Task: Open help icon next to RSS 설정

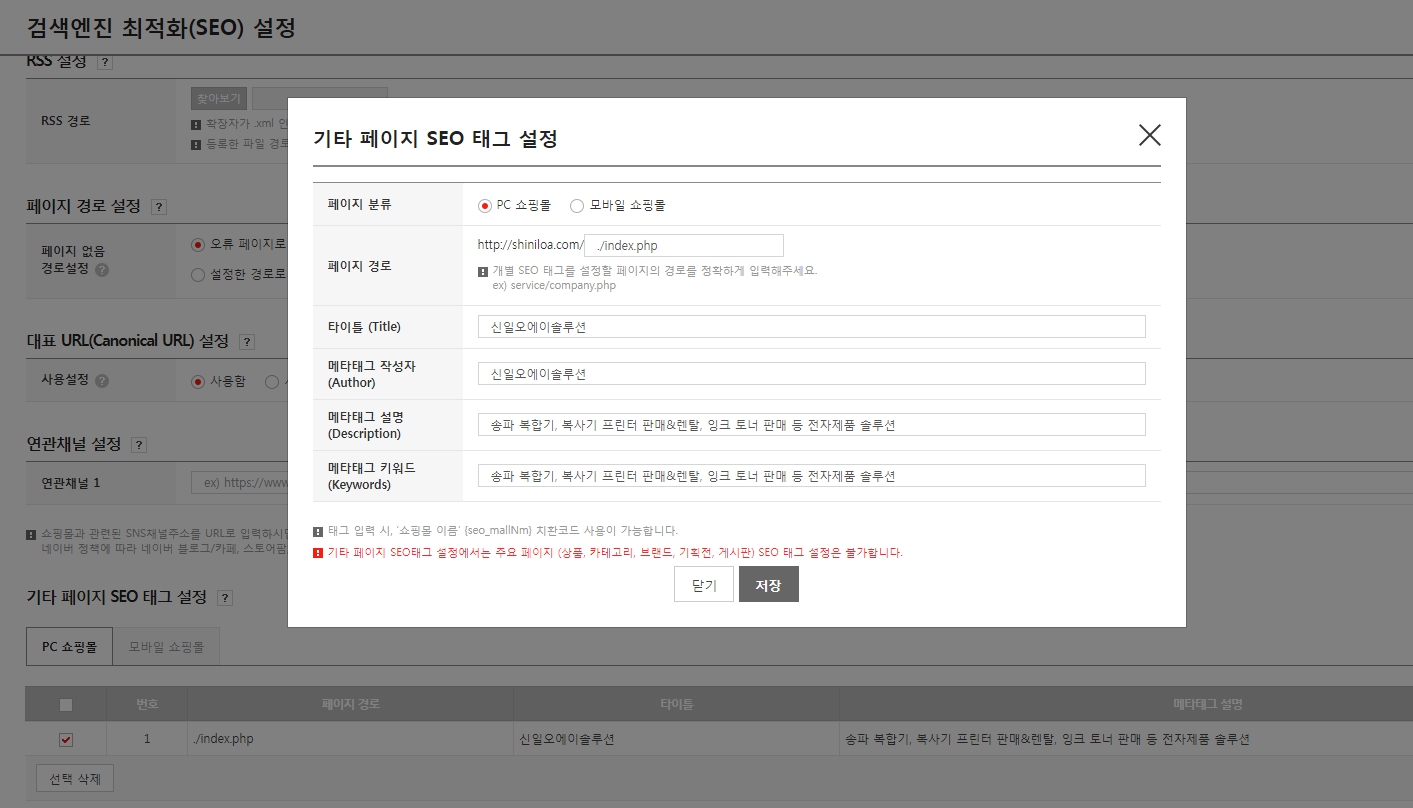Action: [x=105, y=62]
